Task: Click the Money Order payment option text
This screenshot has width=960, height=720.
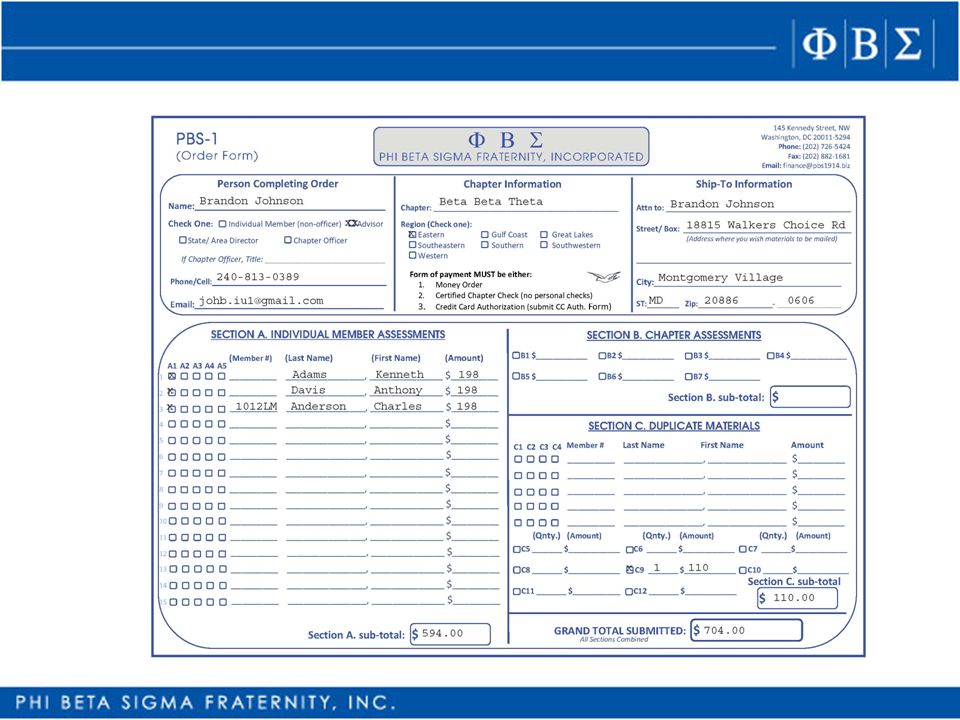Action: tap(459, 285)
